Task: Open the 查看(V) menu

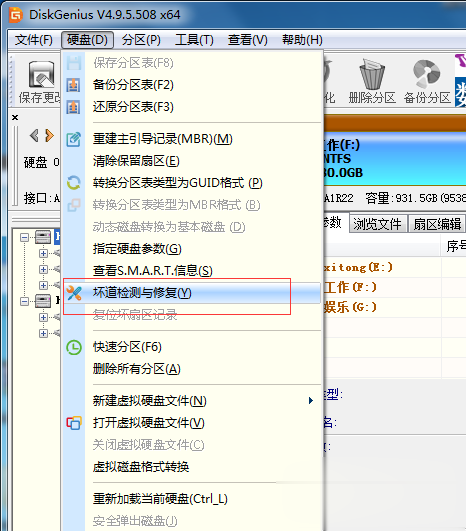Action: click(248, 40)
